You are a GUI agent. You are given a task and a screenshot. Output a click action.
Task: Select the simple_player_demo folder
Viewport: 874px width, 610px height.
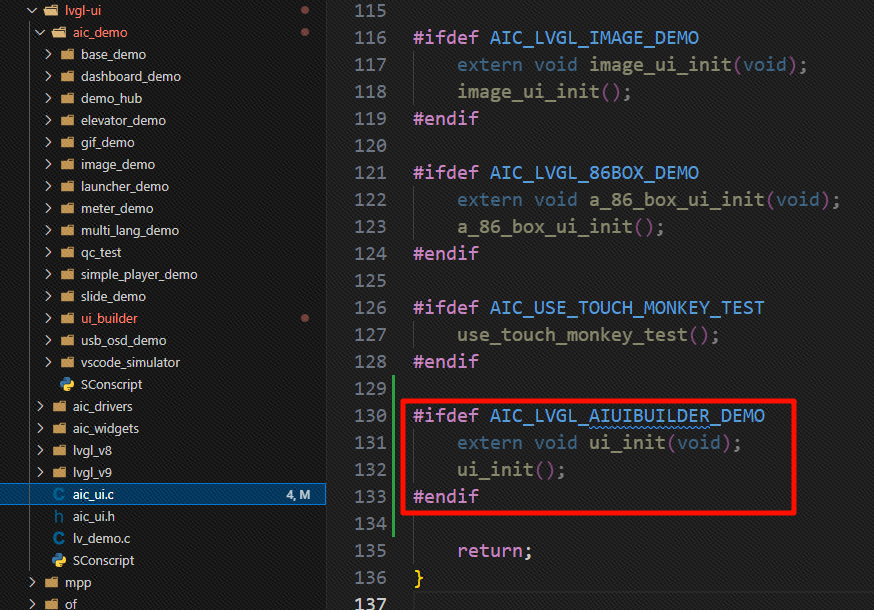[x=139, y=274]
